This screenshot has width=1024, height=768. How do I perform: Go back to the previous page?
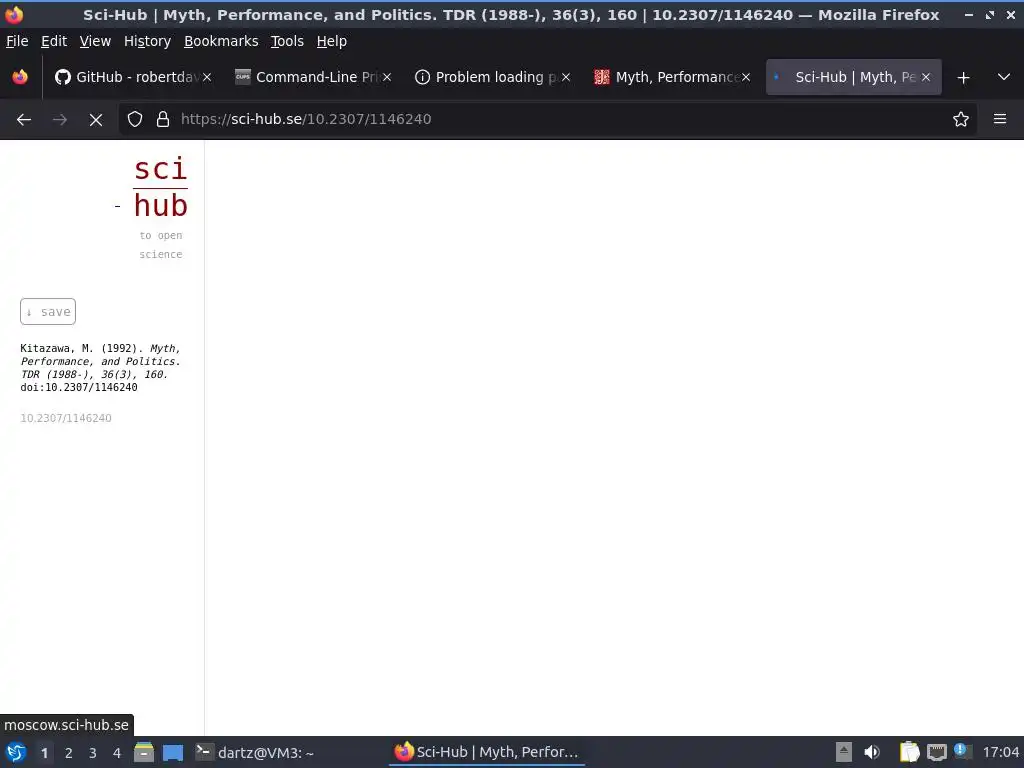pos(24,120)
